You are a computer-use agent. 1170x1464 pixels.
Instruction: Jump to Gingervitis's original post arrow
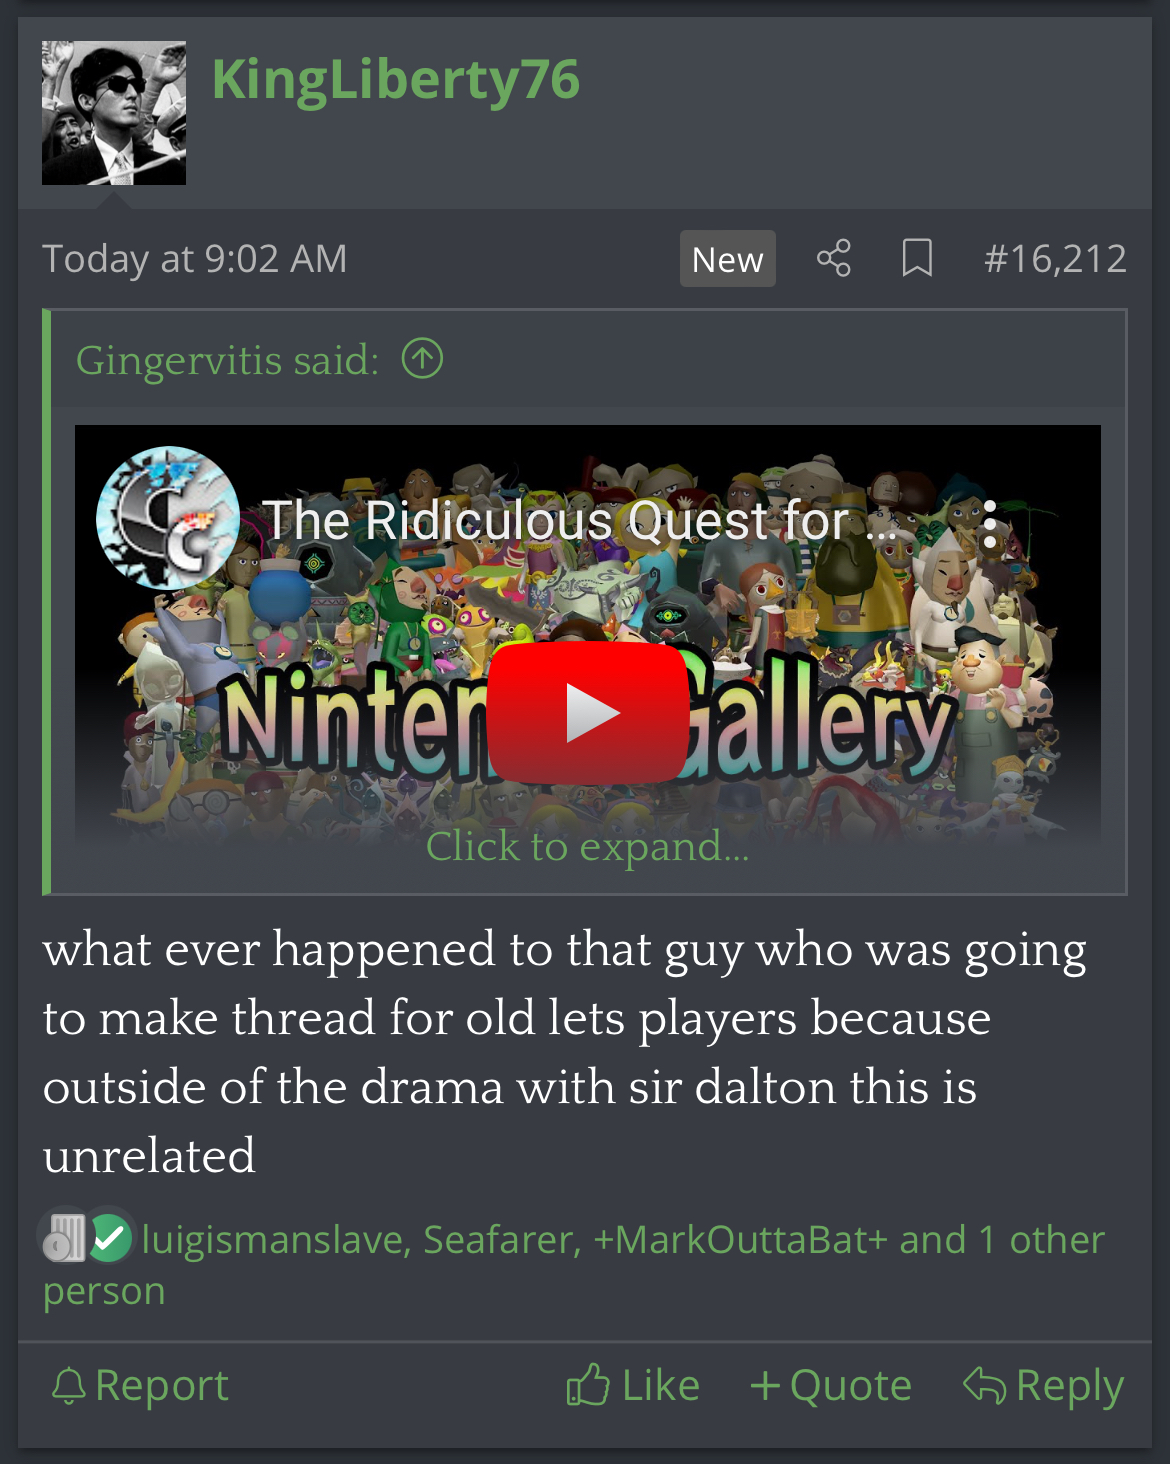coord(422,358)
